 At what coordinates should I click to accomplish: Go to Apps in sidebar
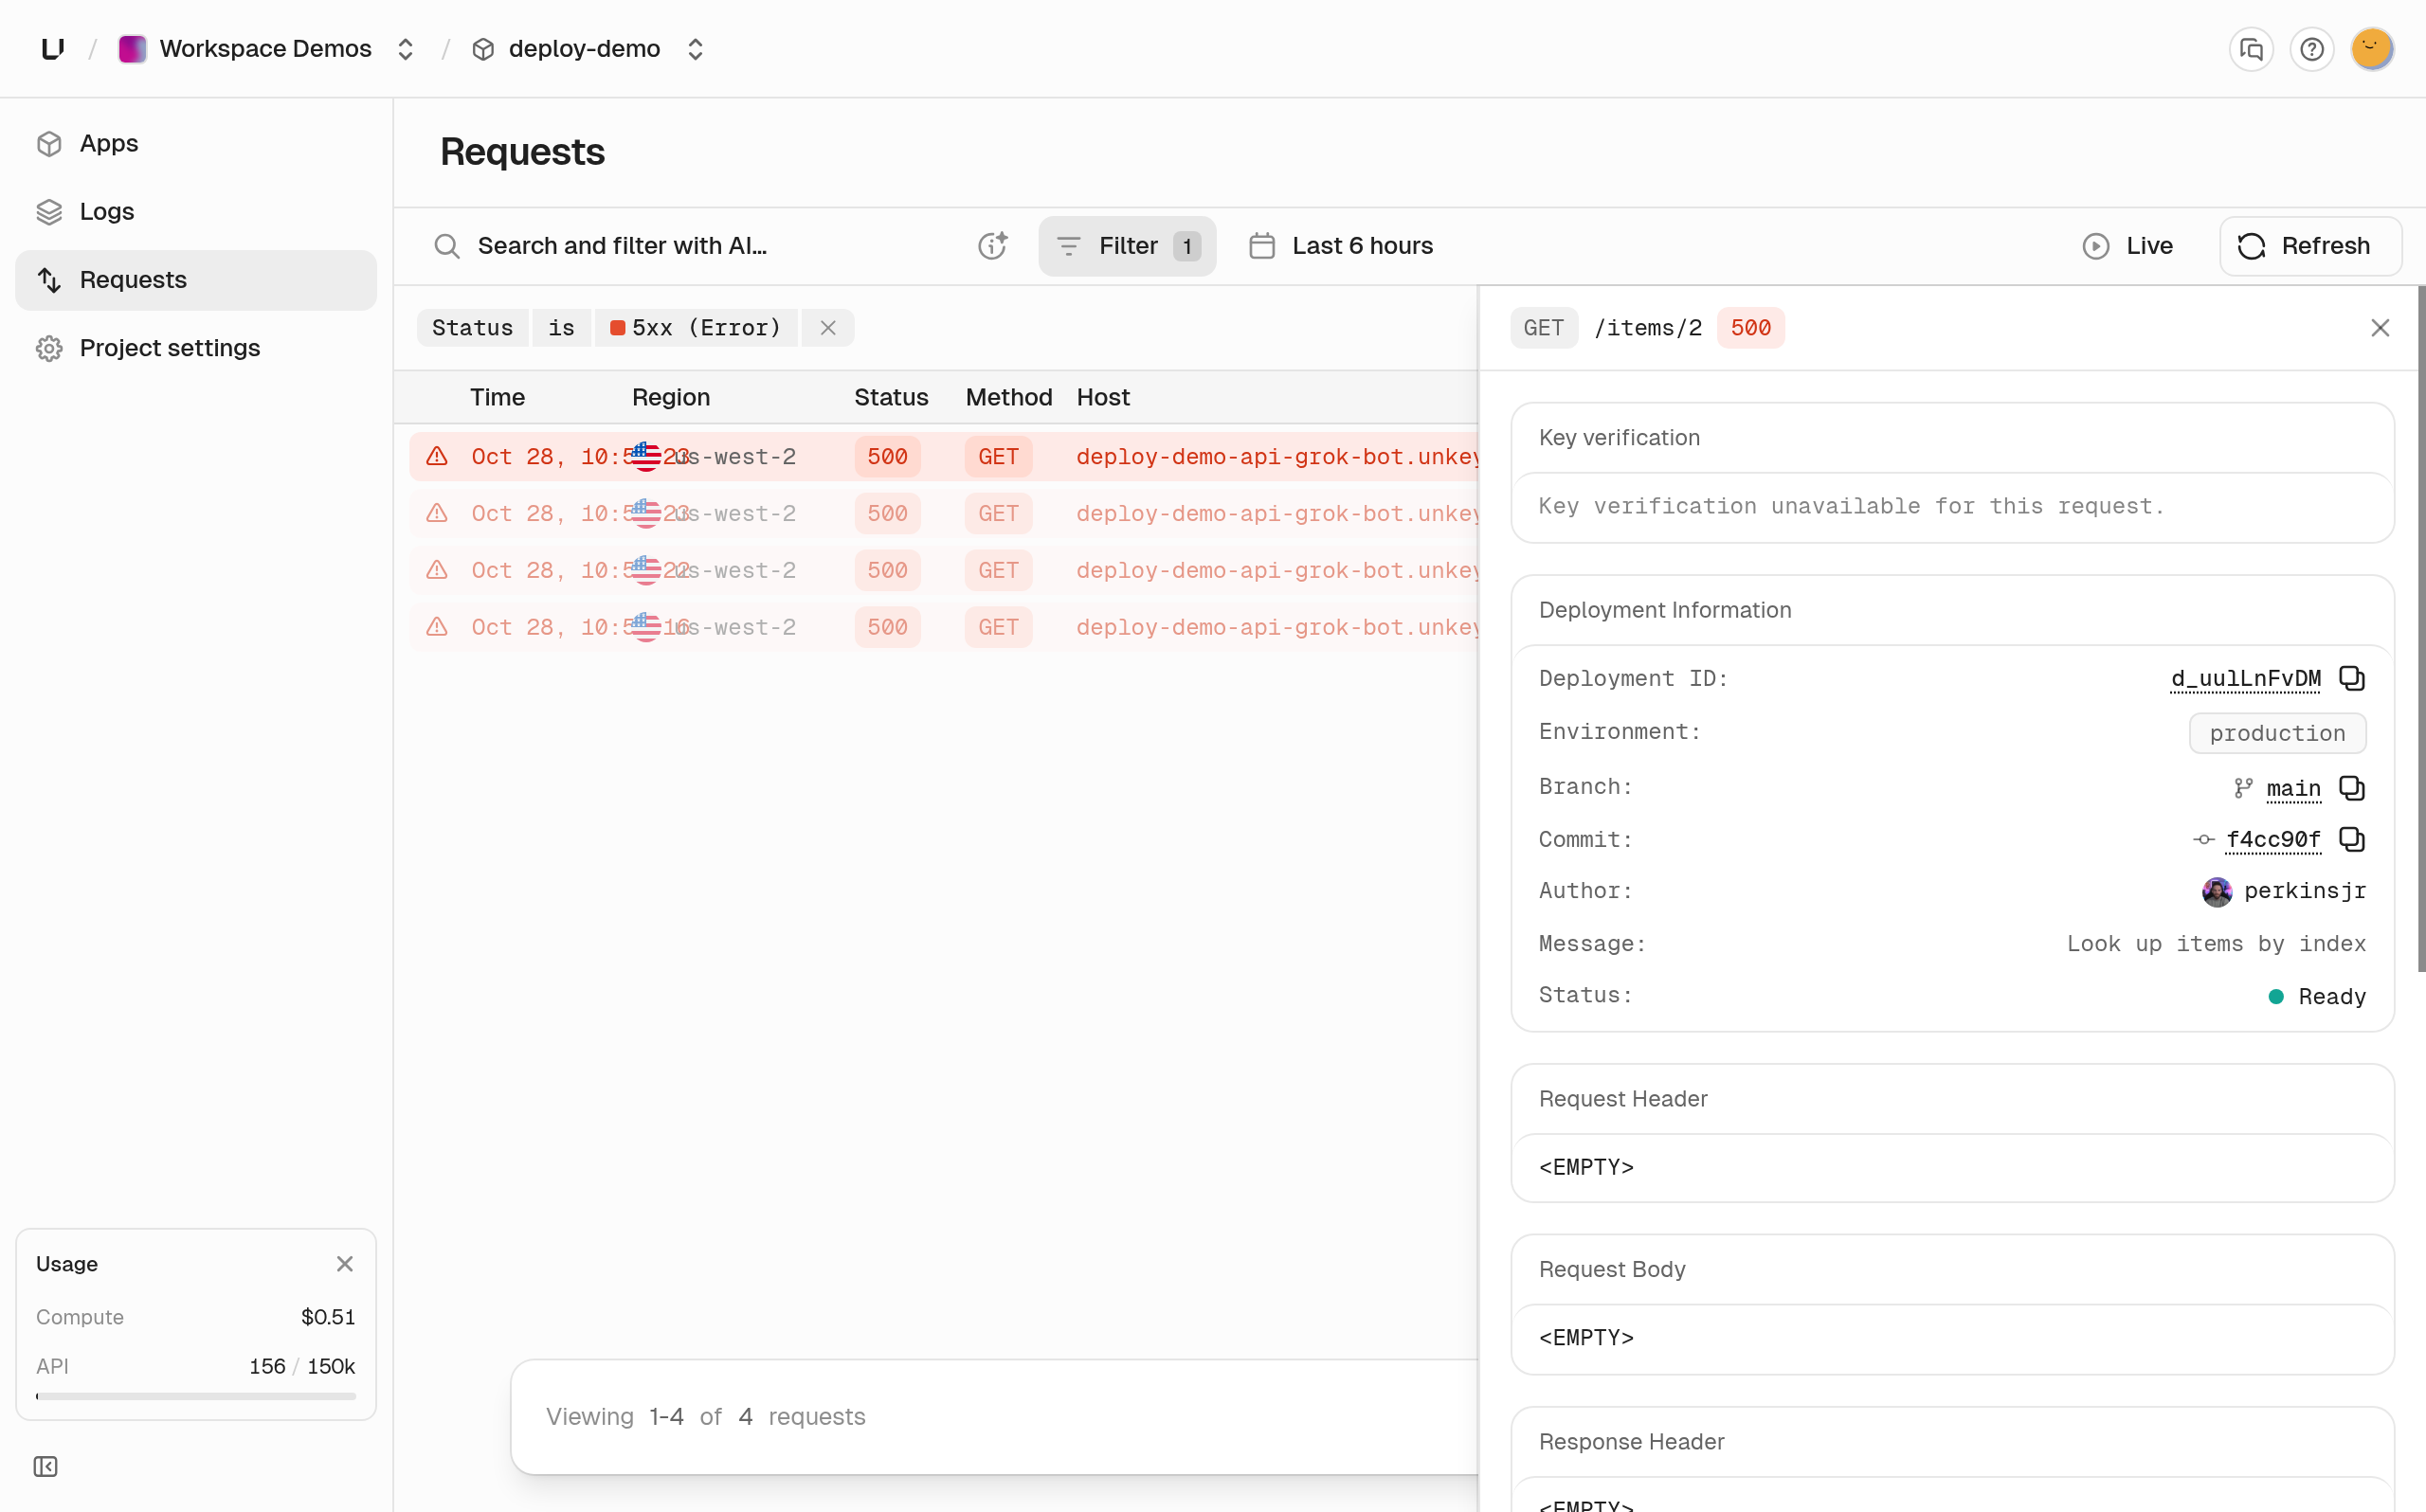(x=196, y=143)
